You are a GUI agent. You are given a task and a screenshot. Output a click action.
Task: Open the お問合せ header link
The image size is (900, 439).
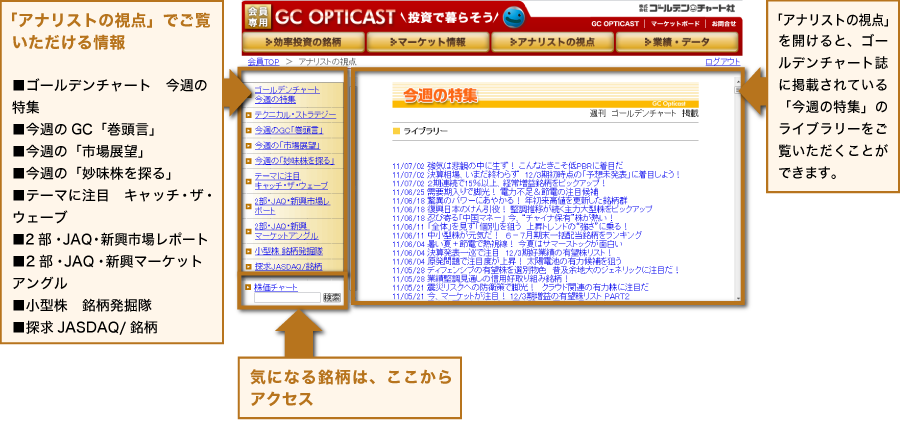point(723,24)
